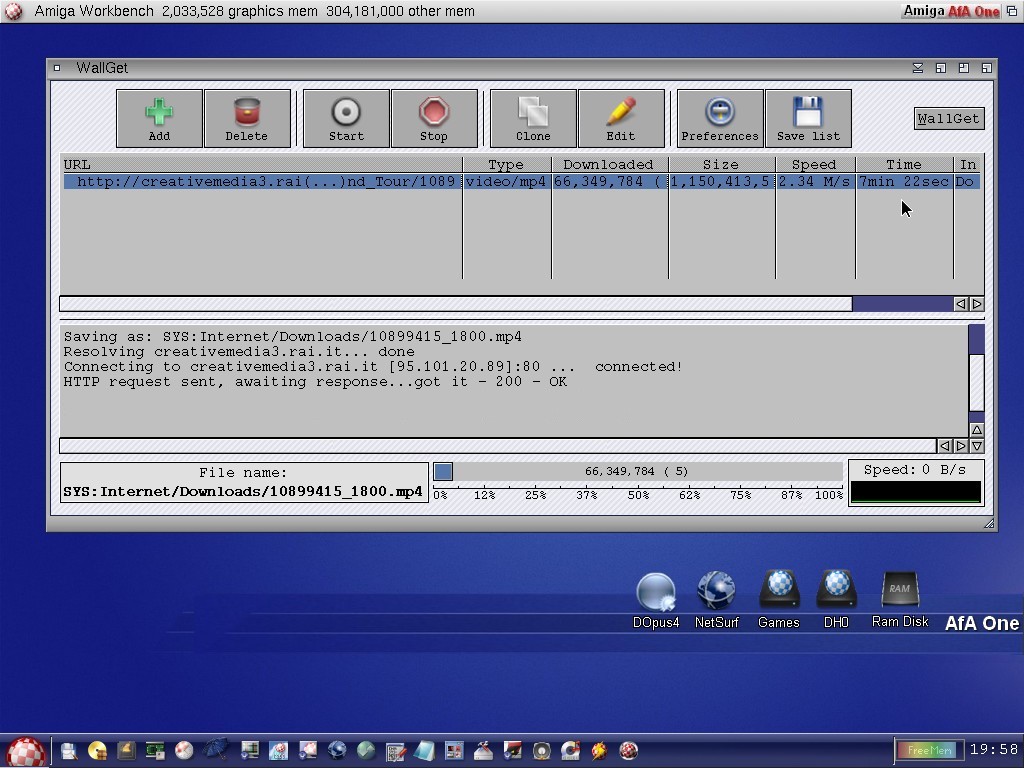Viewport: 1024px width, 768px height.
Task: Click the Downloaded column header
Action: (608, 164)
